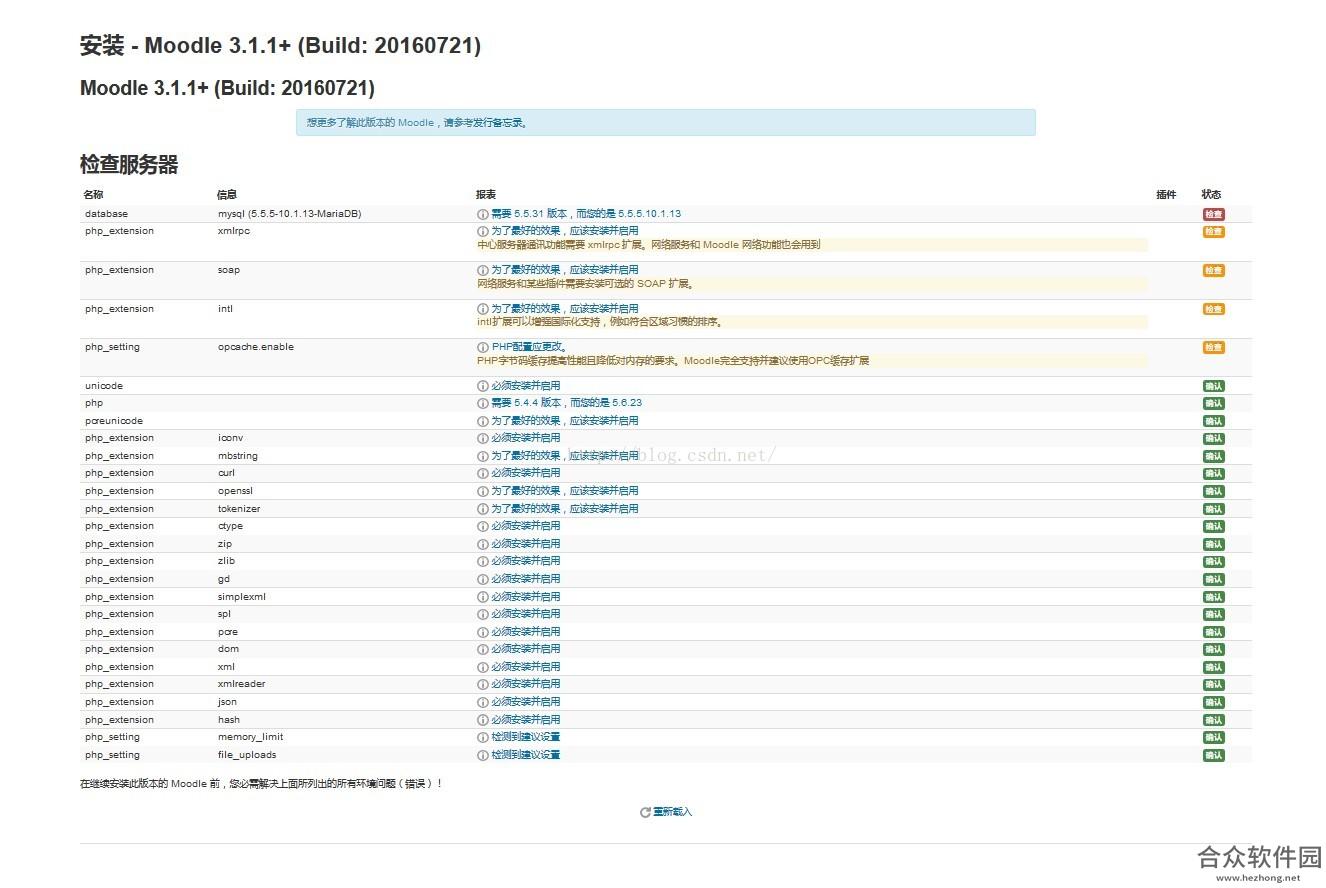Click the xmlrpc yellow explanation text
Viewport: 1326px width, 888px height.
click(x=649, y=245)
